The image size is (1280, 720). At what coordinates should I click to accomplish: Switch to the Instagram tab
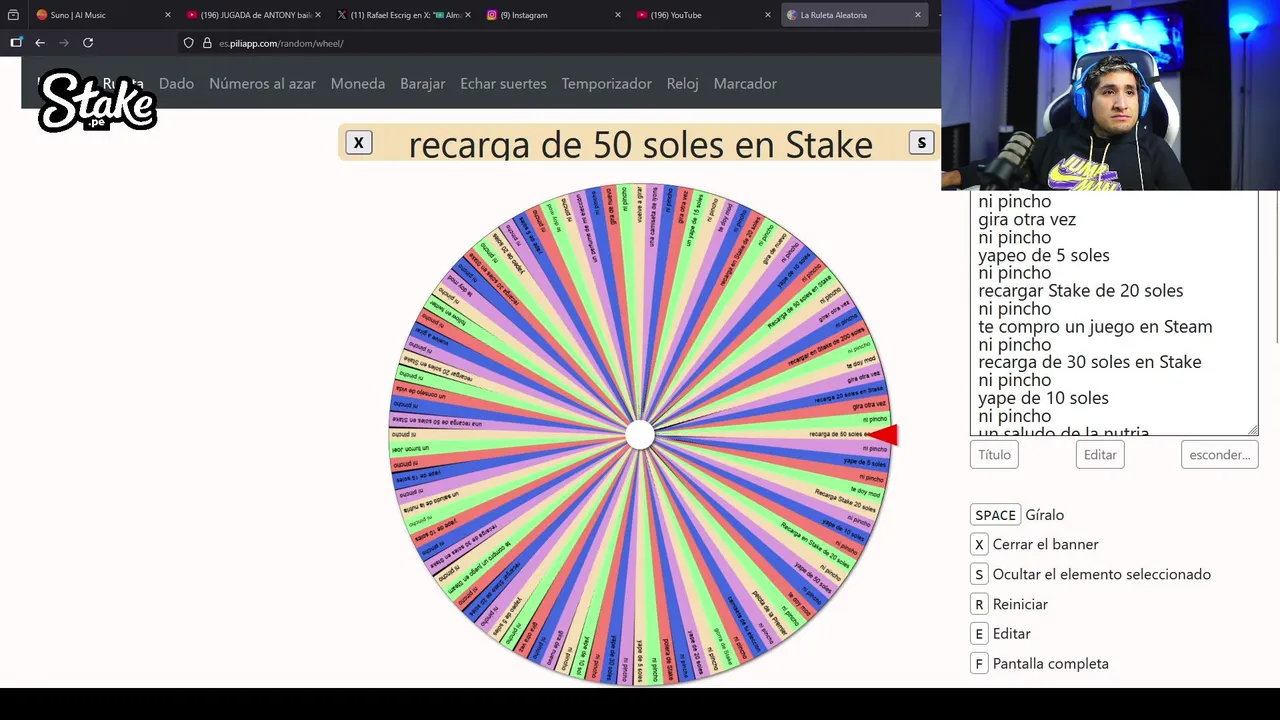553,15
